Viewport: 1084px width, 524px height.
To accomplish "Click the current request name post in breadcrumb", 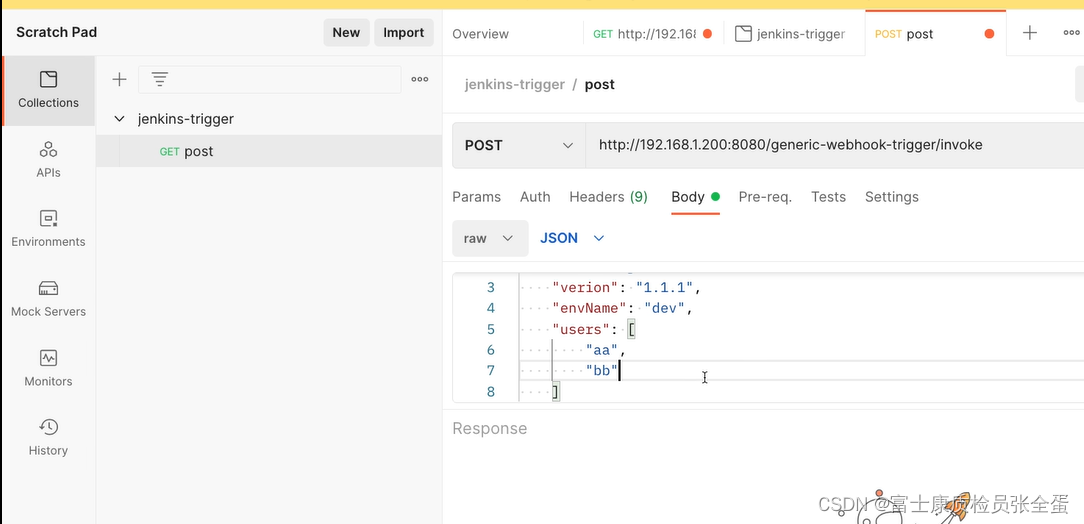I will [x=599, y=84].
